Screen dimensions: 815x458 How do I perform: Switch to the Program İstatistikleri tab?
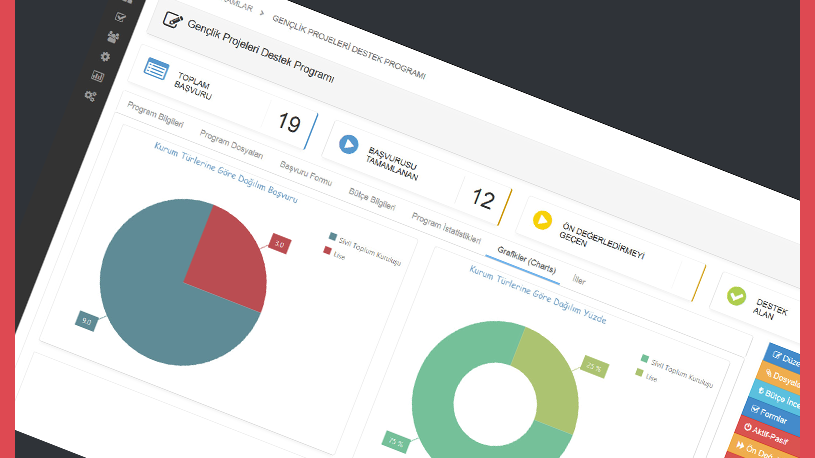[x=446, y=229]
